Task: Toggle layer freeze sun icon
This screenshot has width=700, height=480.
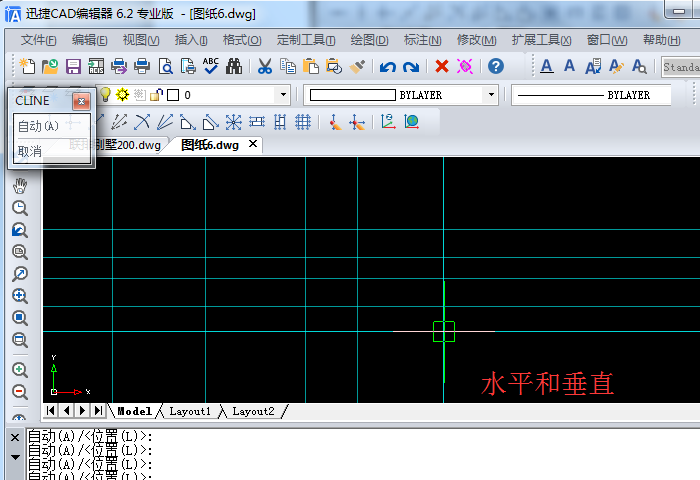Action: click(122, 95)
